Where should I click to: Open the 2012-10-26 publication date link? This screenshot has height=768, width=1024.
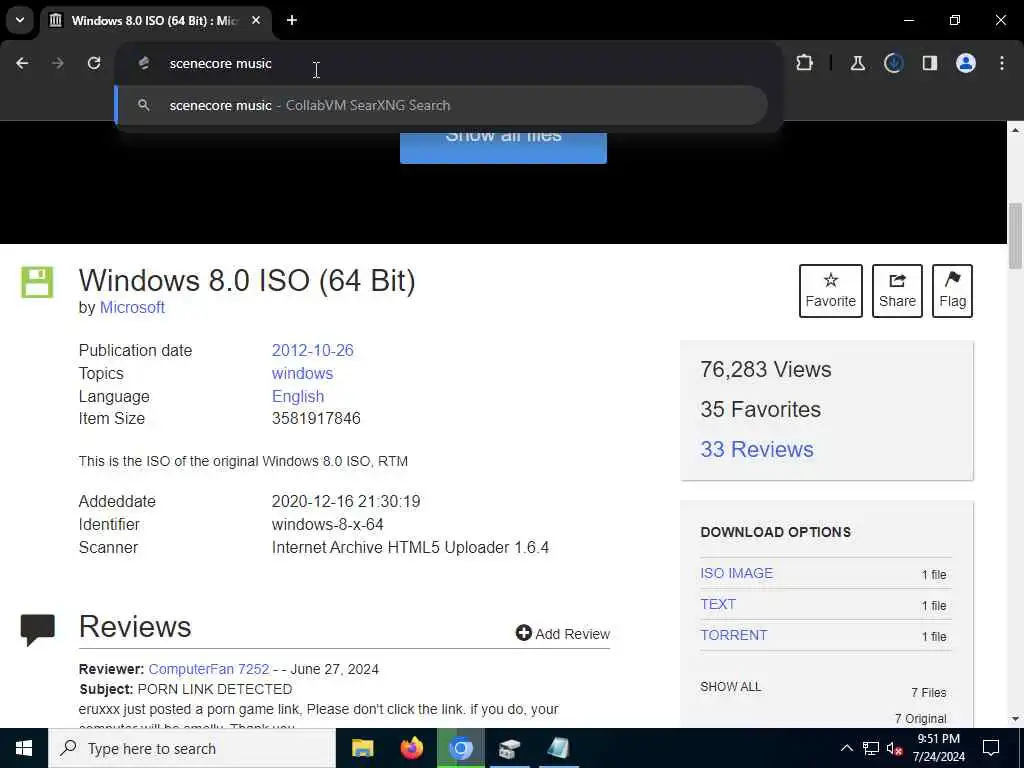click(312, 350)
